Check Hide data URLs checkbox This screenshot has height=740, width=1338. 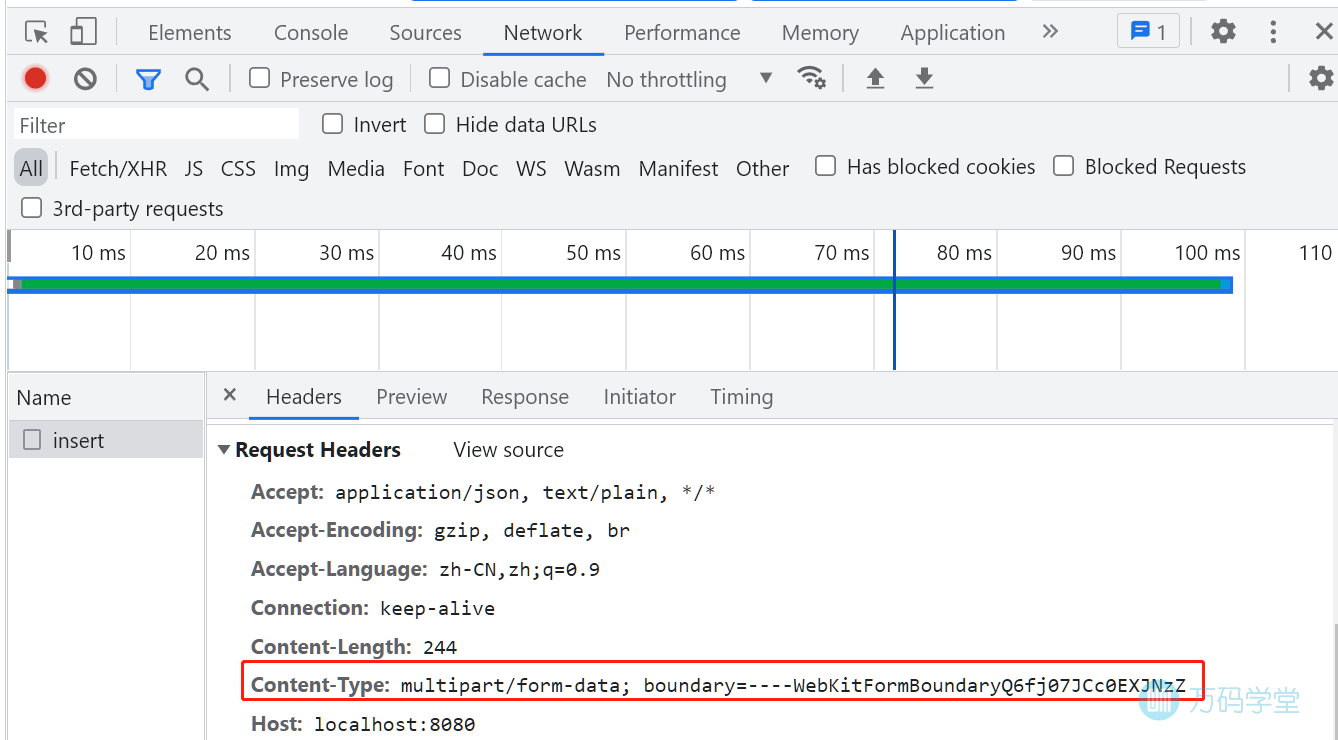pos(434,124)
